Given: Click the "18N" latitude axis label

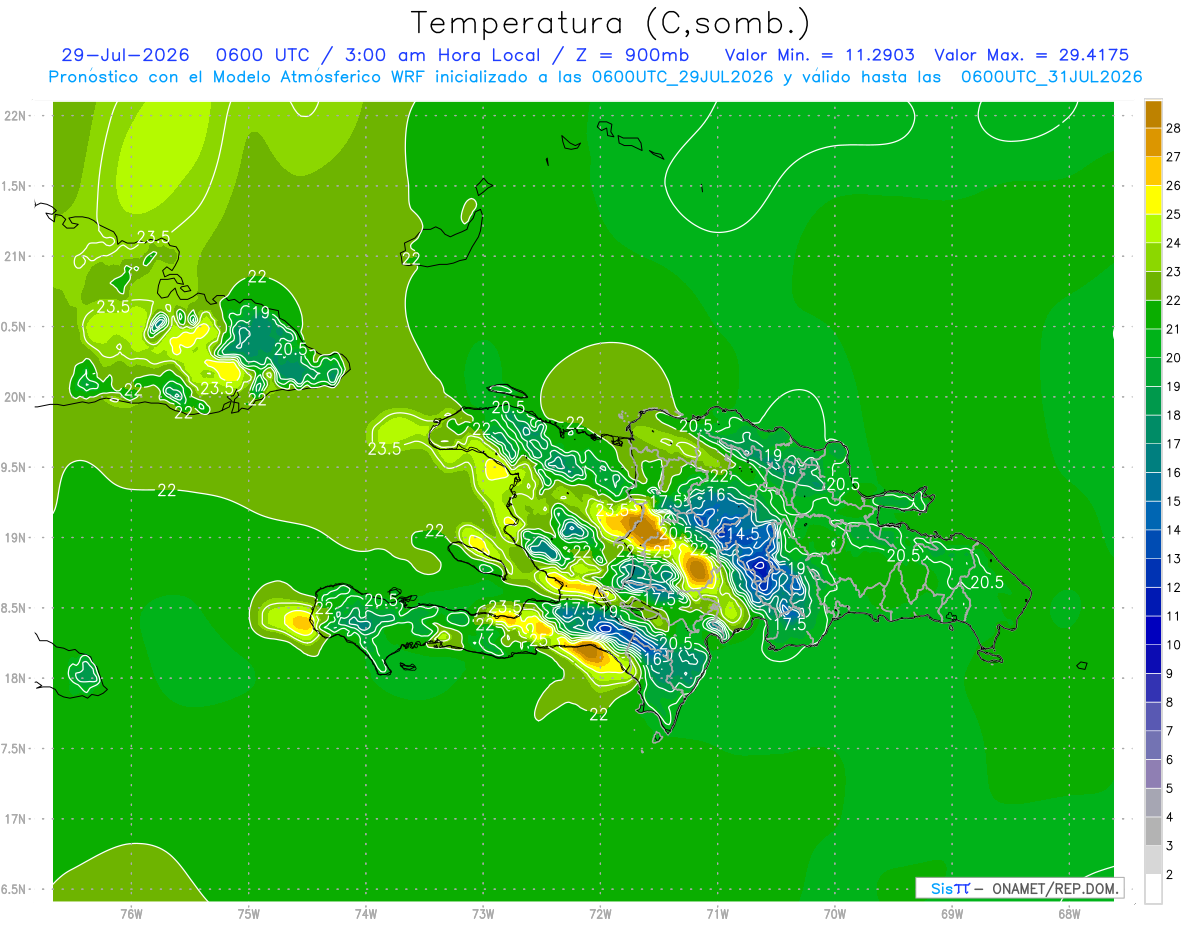Looking at the screenshot, I should (x=15, y=678).
